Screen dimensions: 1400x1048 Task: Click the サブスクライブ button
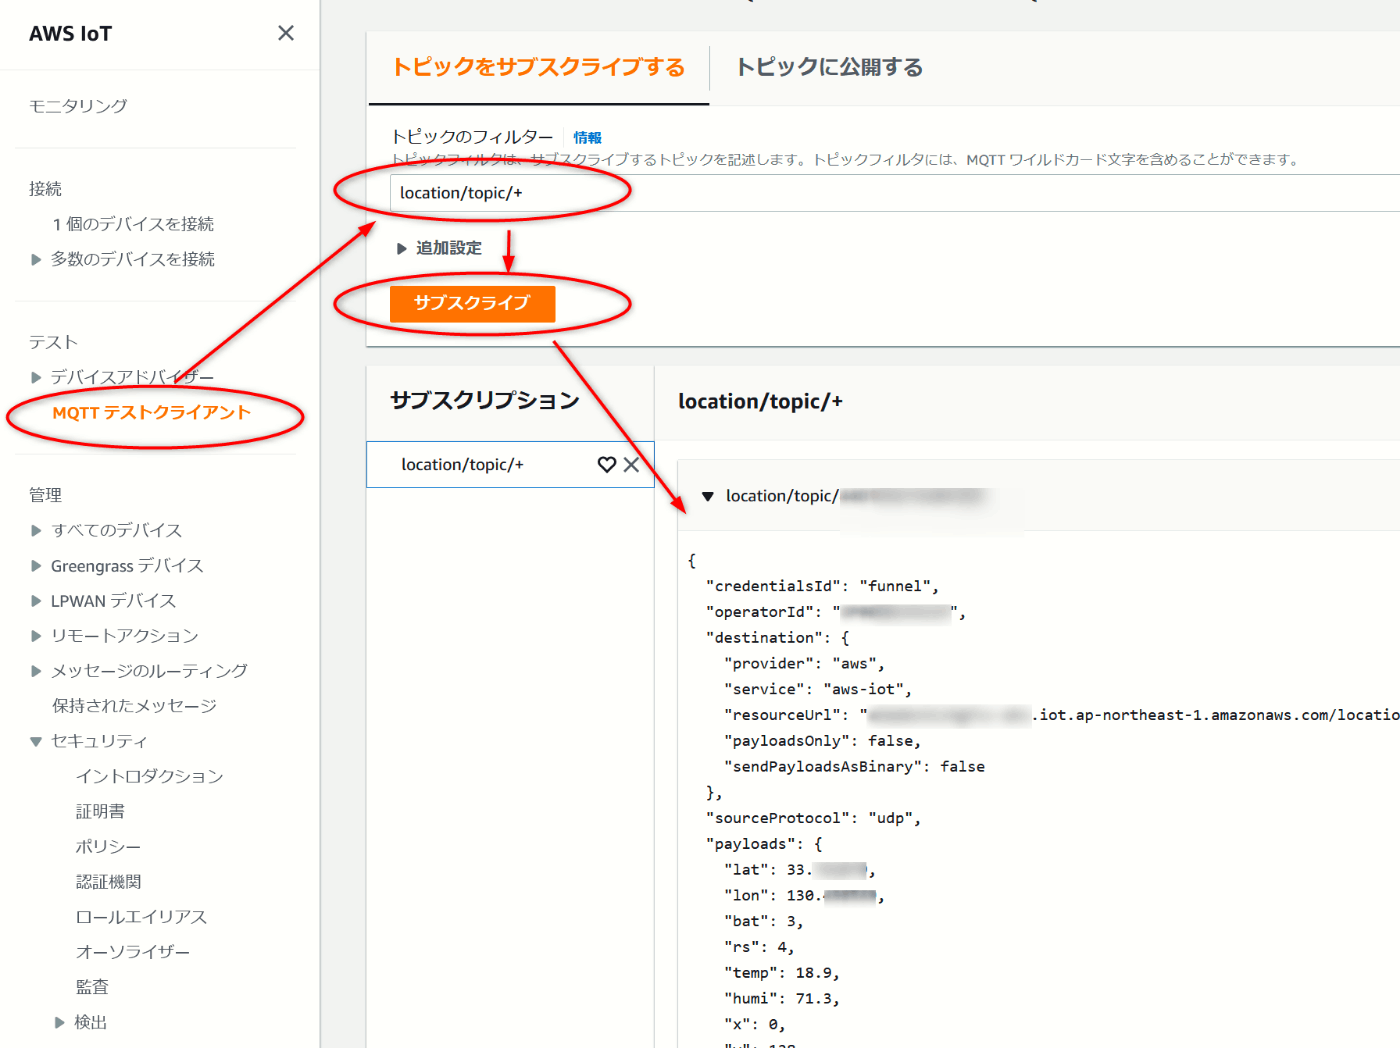click(x=472, y=303)
